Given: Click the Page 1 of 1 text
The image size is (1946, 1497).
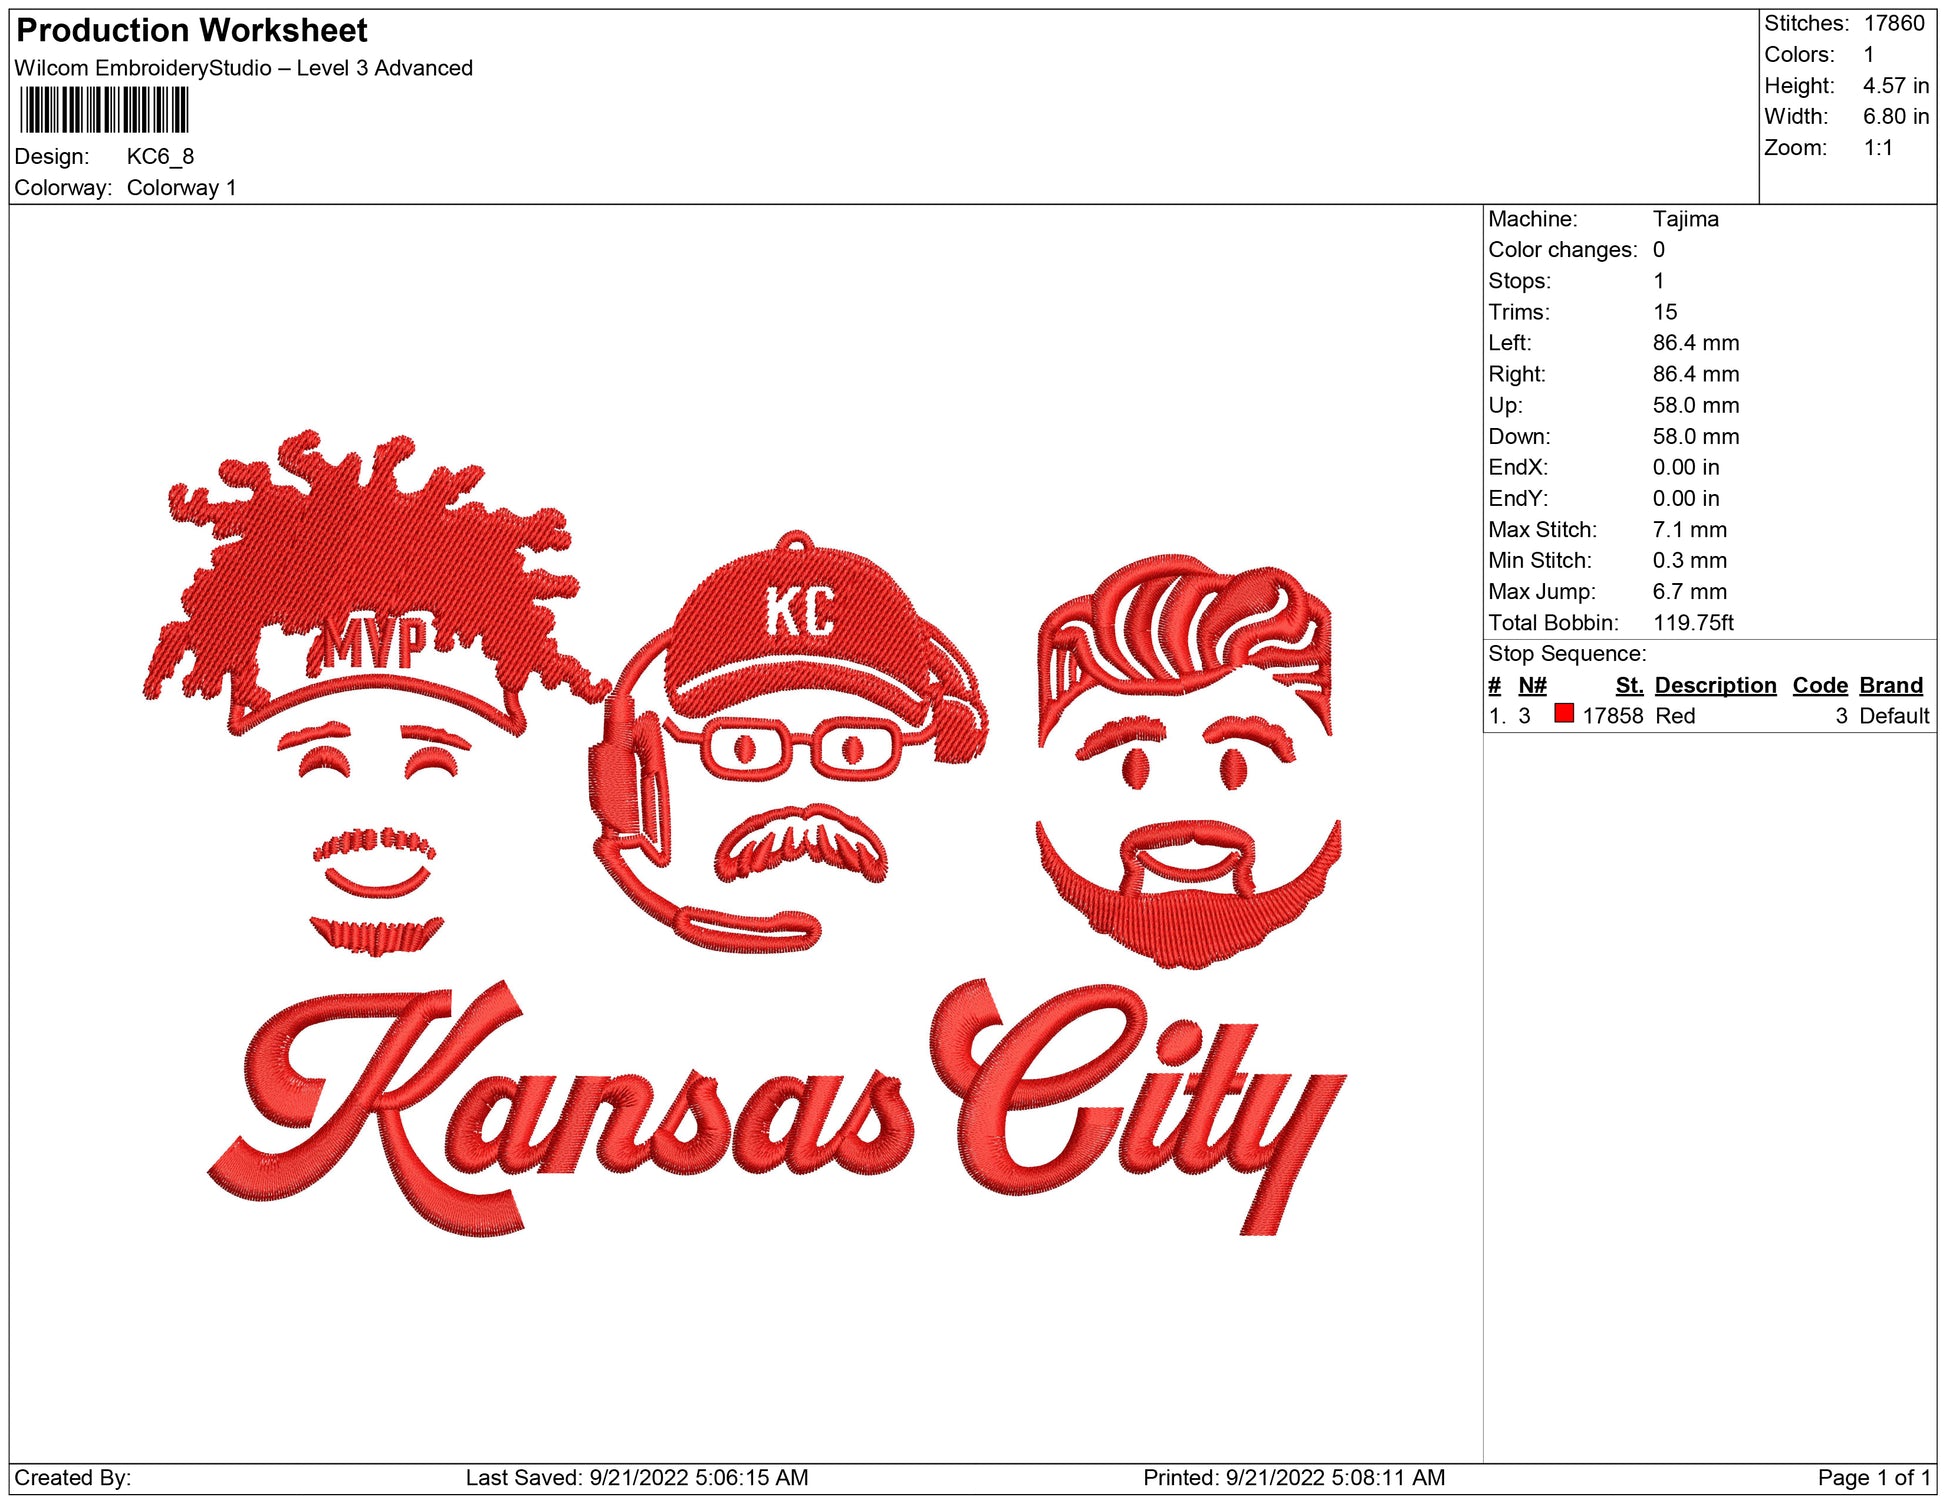Looking at the screenshot, I should point(1873,1478).
